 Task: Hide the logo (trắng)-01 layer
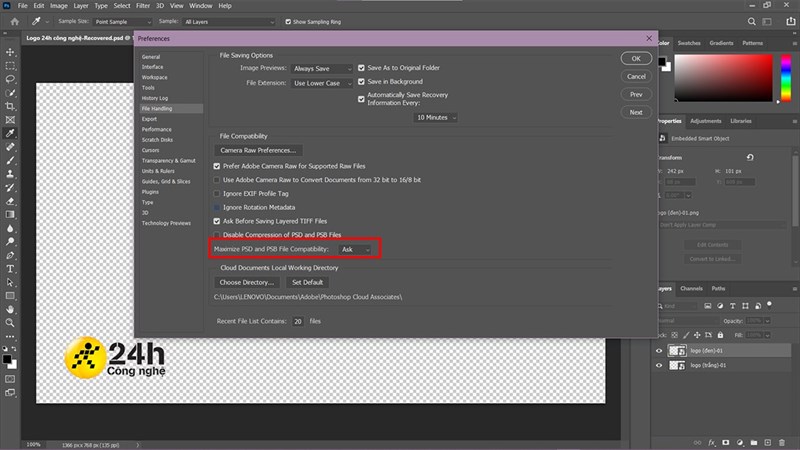[x=659, y=365]
